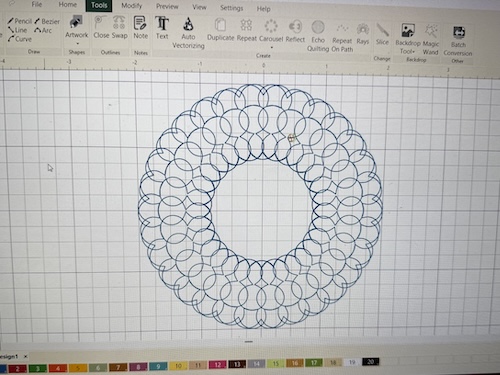500x375 pixels.
Task: Expand the Artwork shapes dropdown
Action: 77,43
